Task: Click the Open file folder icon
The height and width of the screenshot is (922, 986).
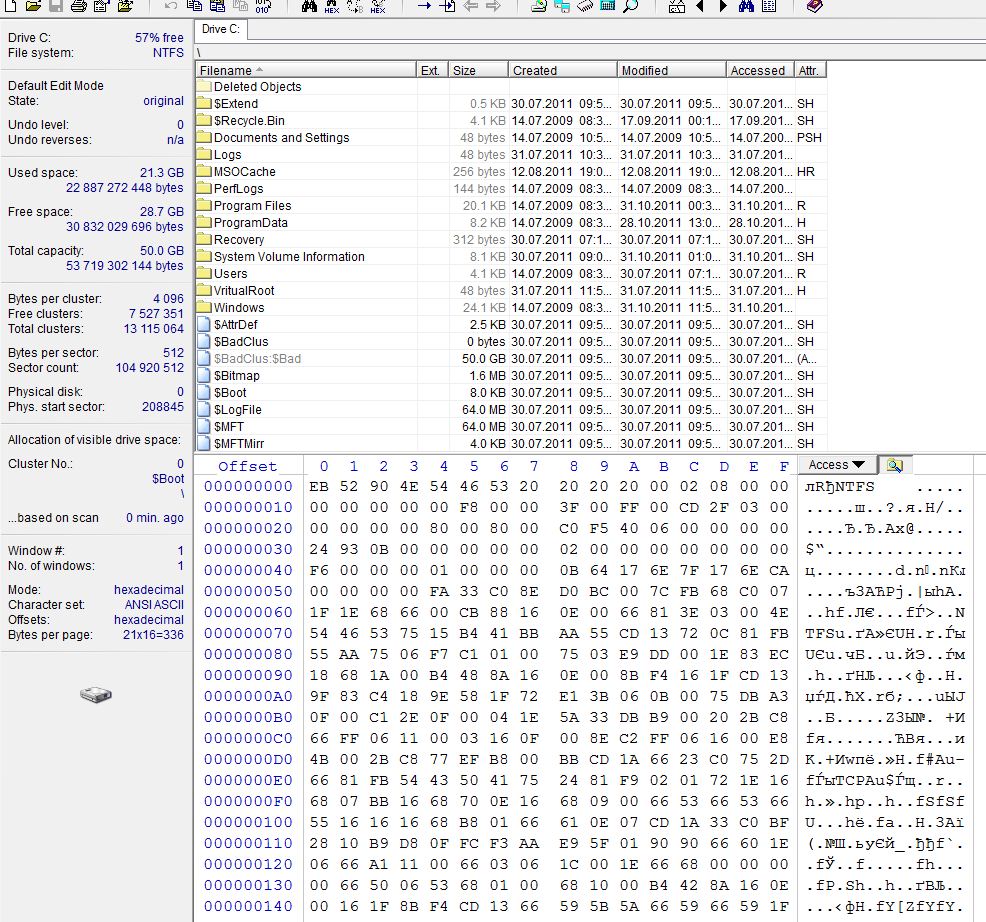Action: [33, 6]
